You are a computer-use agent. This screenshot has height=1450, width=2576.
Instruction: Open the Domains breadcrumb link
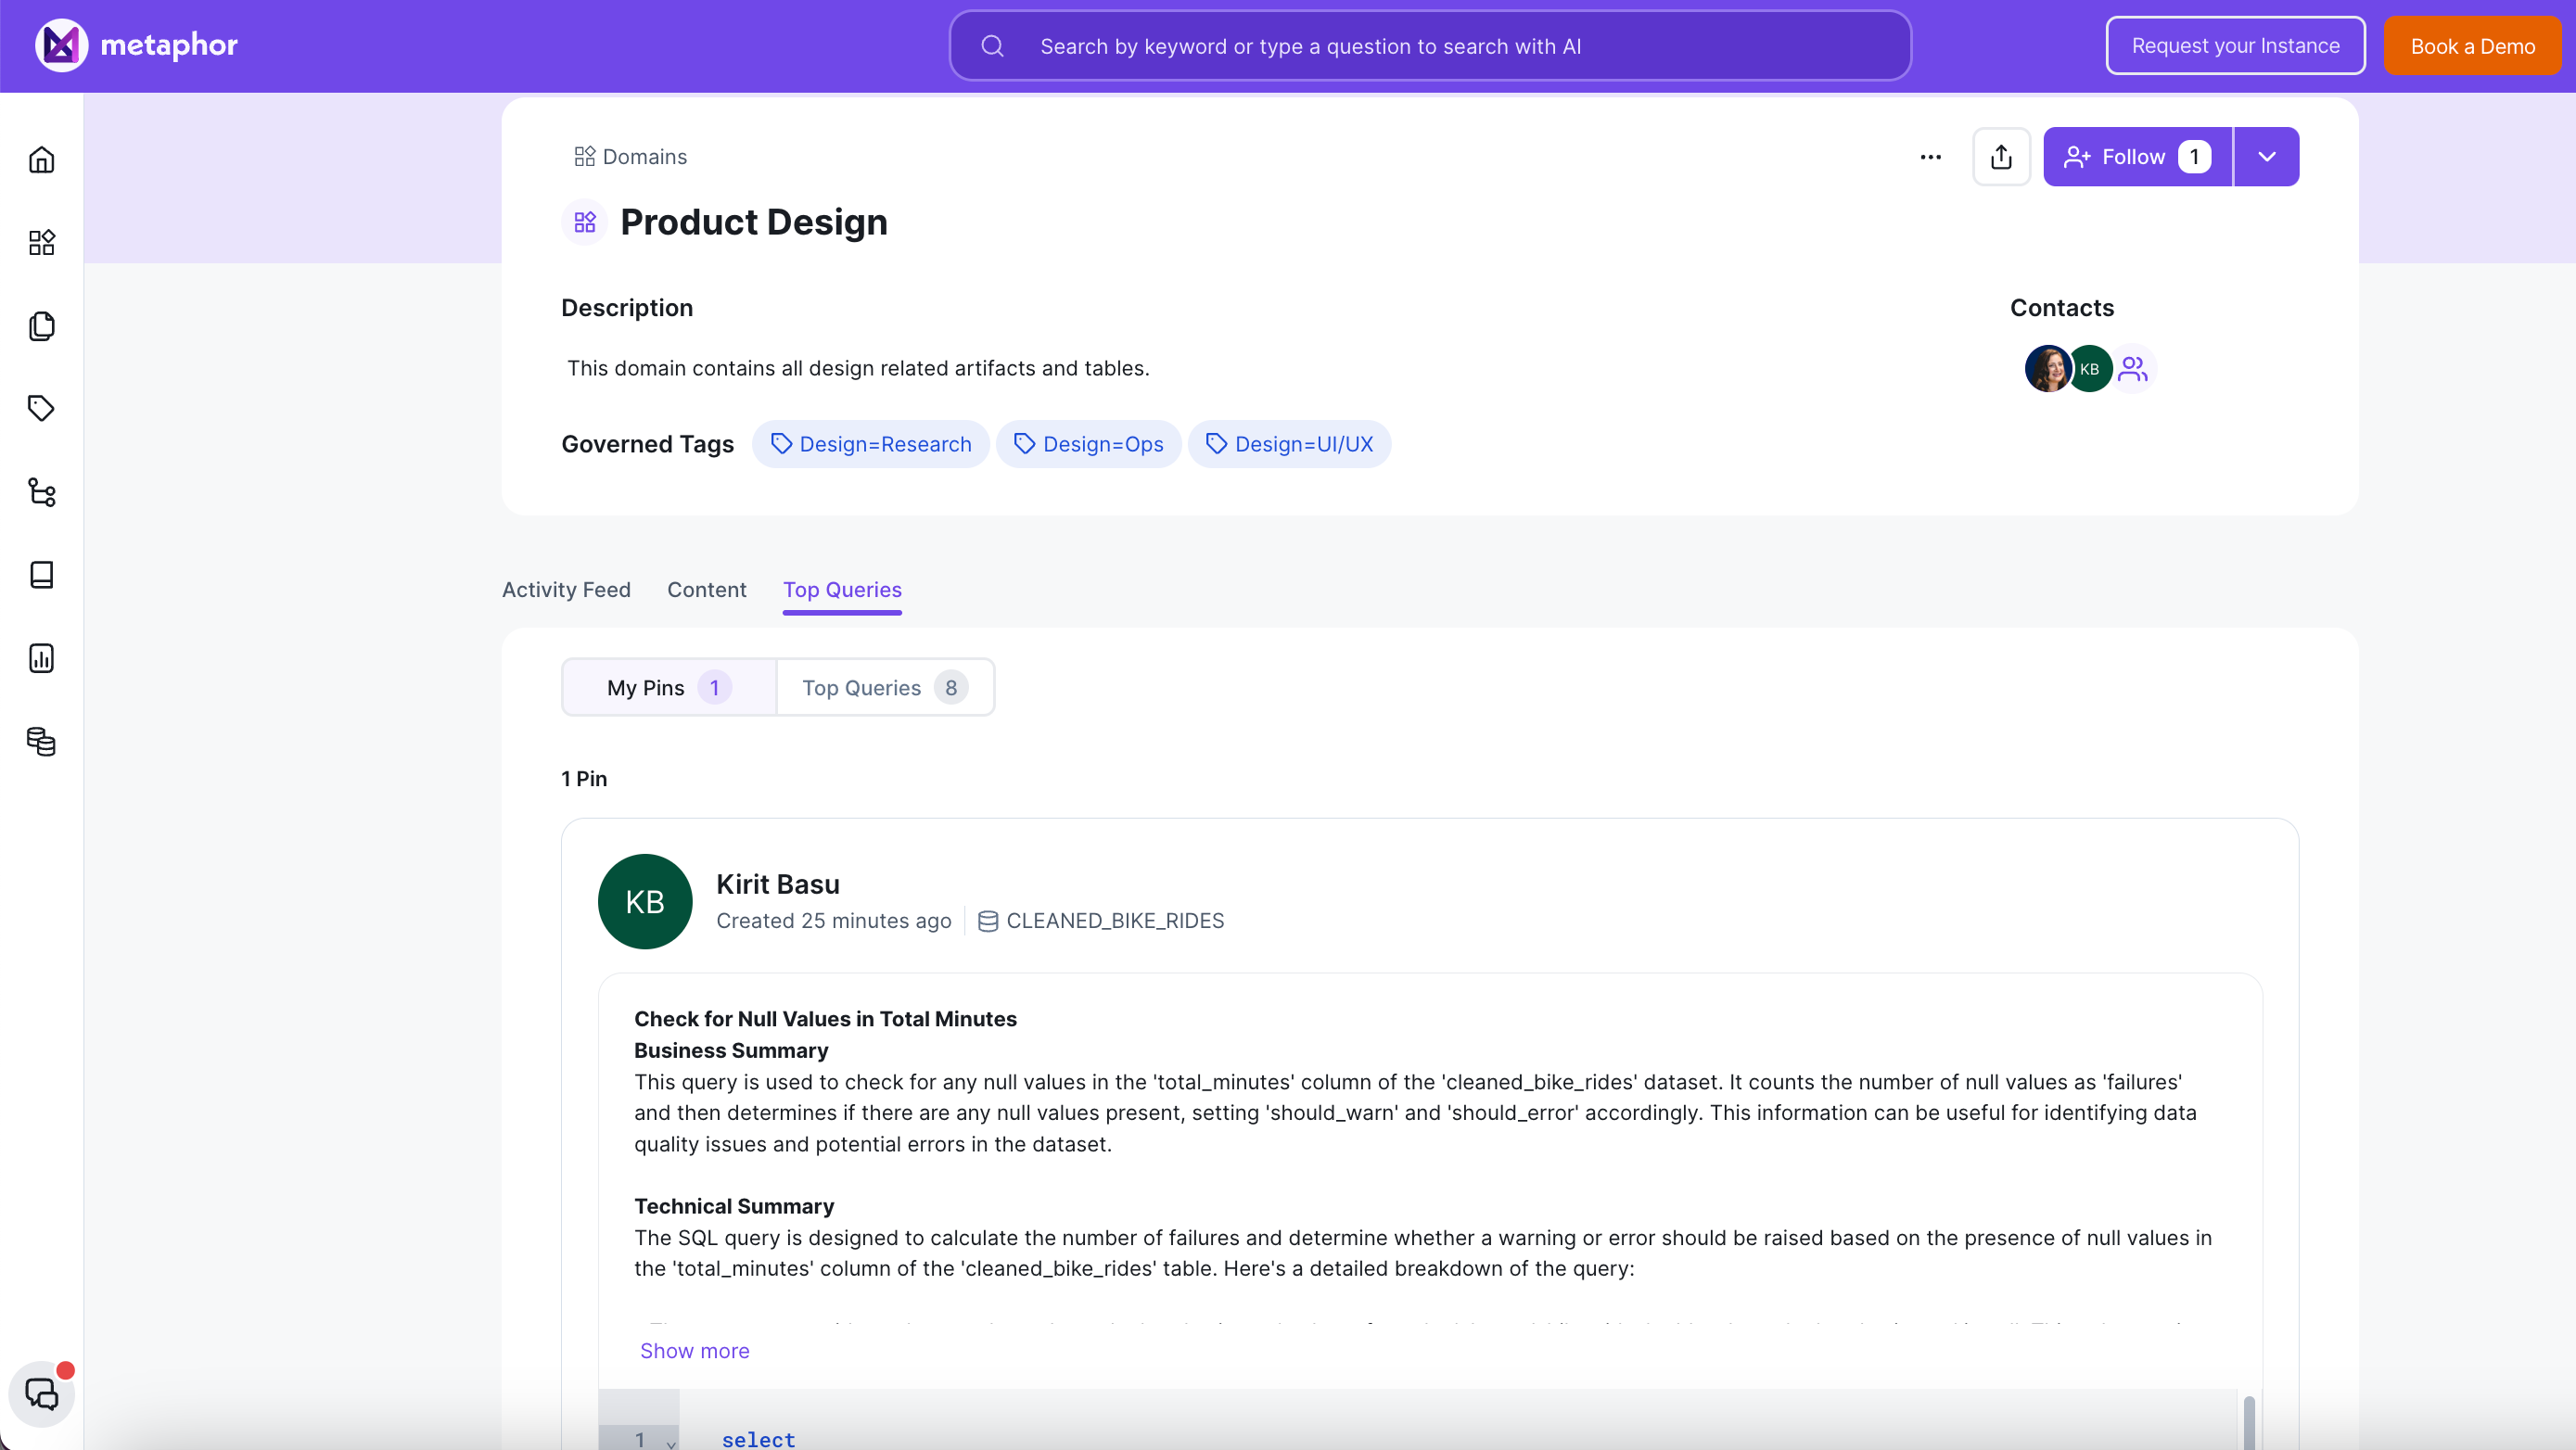(631, 157)
